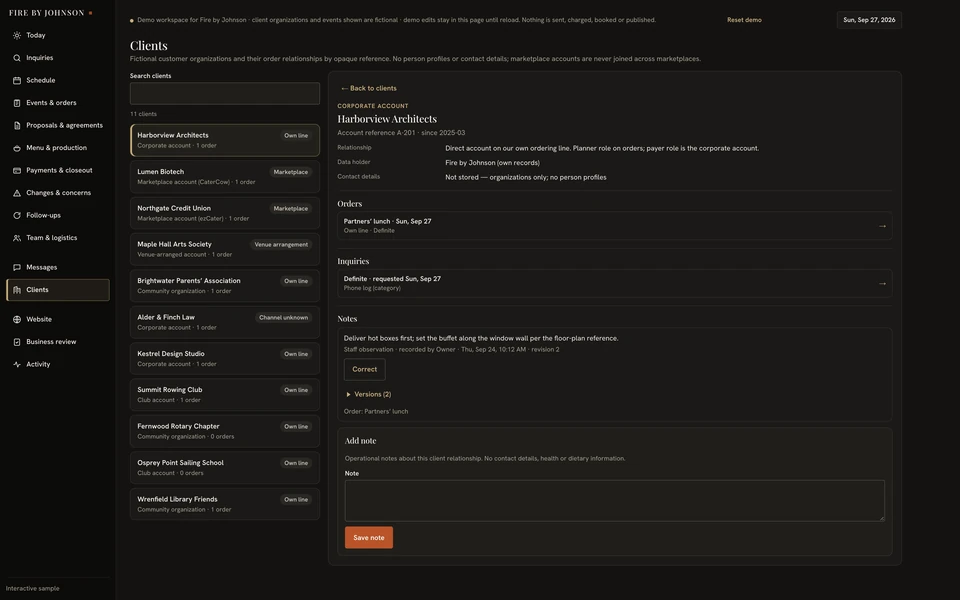Click the Proposals & agreements document icon
Image resolution: width=960 pixels, height=600 pixels.
coord(17,126)
